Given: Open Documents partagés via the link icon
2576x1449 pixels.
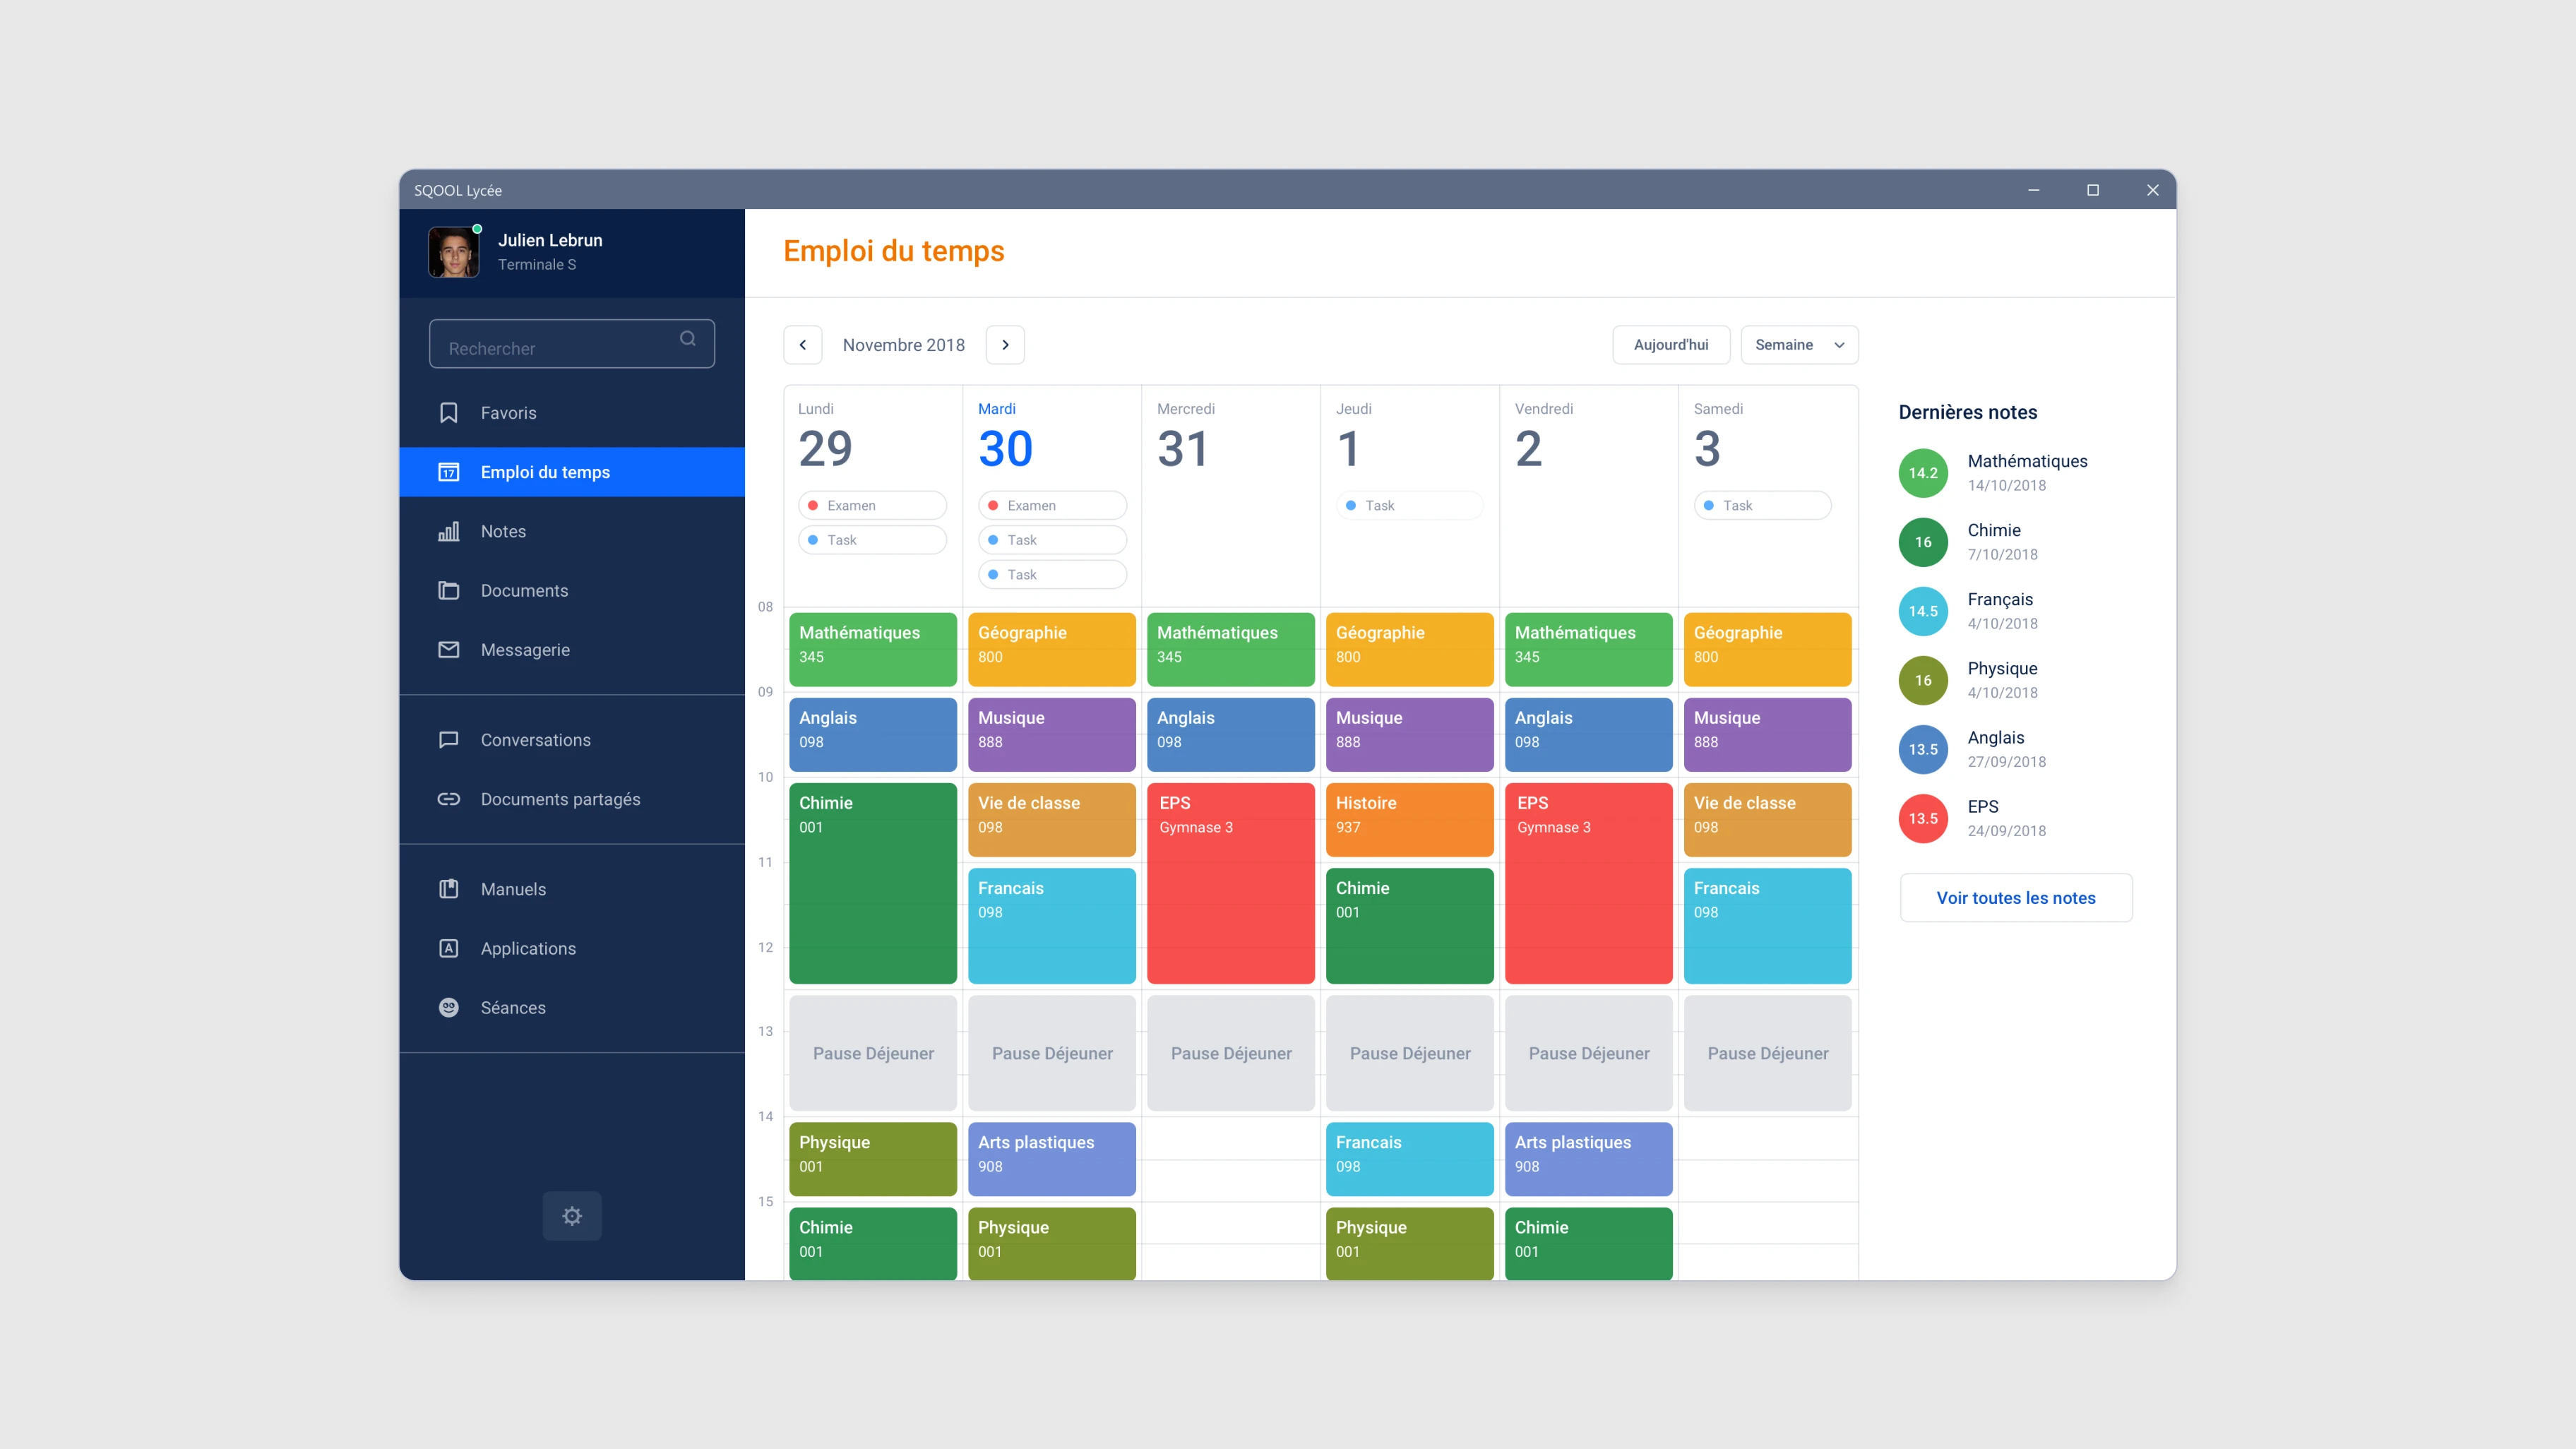Looking at the screenshot, I should coord(449,799).
